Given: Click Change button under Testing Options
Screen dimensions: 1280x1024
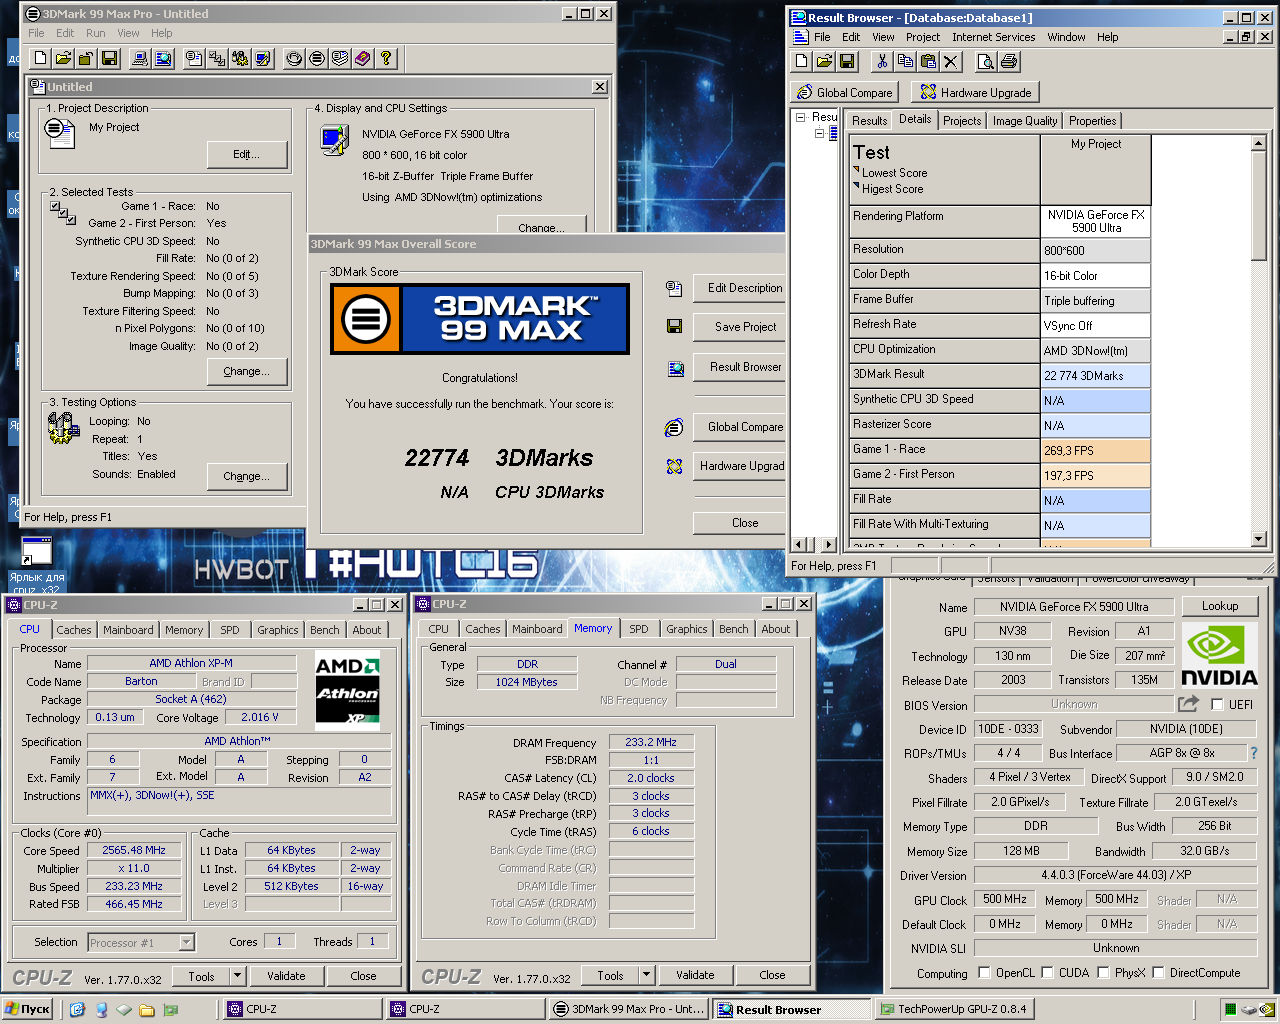Looking at the screenshot, I should (246, 476).
